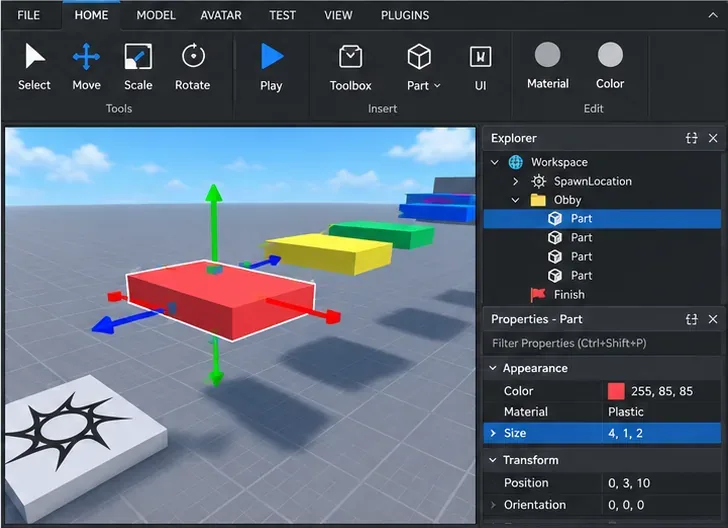The width and height of the screenshot is (728, 528).
Task: Undock the Properties panel
Action: pyautogui.click(x=692, y=319)
